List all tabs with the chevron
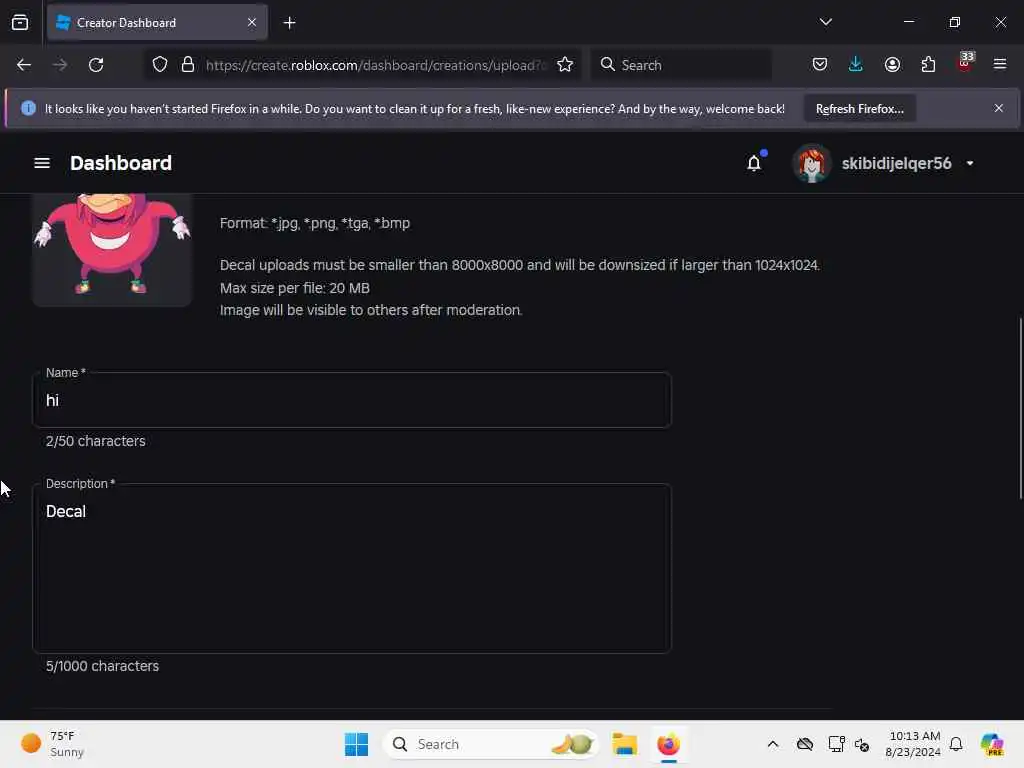1024x768 pixels. [x=825, y=22]
